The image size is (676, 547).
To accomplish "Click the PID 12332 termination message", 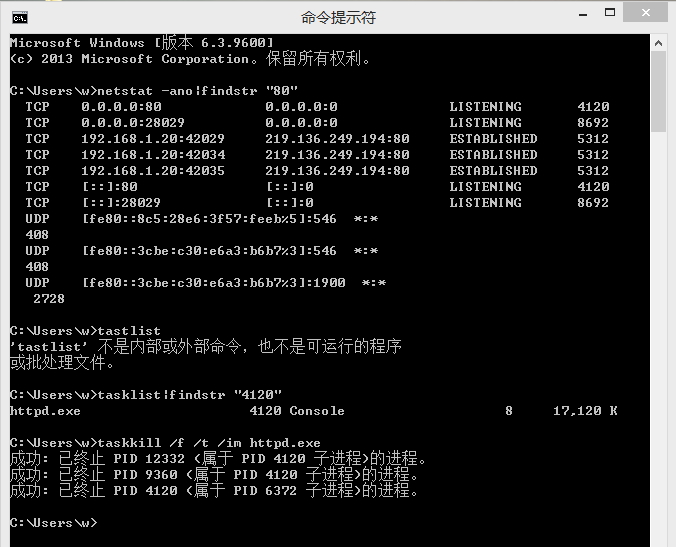I will [218, 459].
